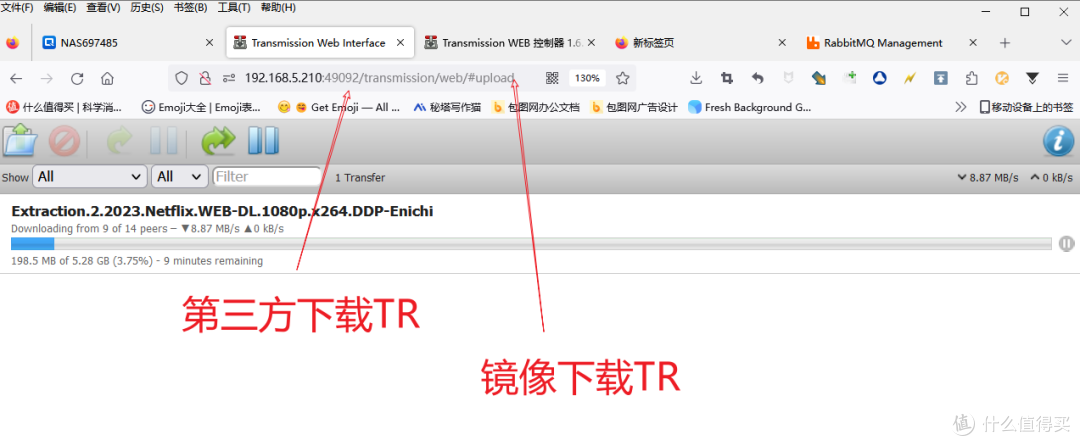Open the 历史(S) menu
The height and width of the screenshot is (446, 1080).
point(147,8)
